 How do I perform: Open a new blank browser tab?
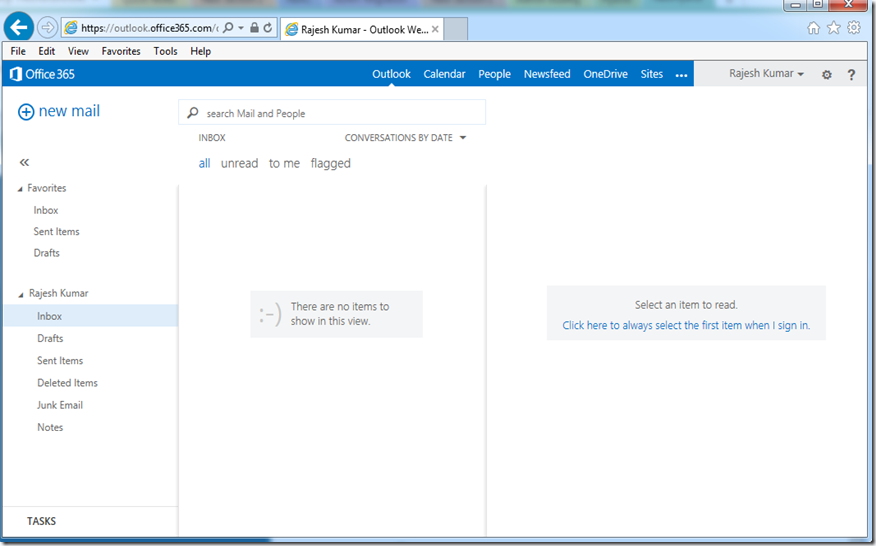[x=456, y=29]
